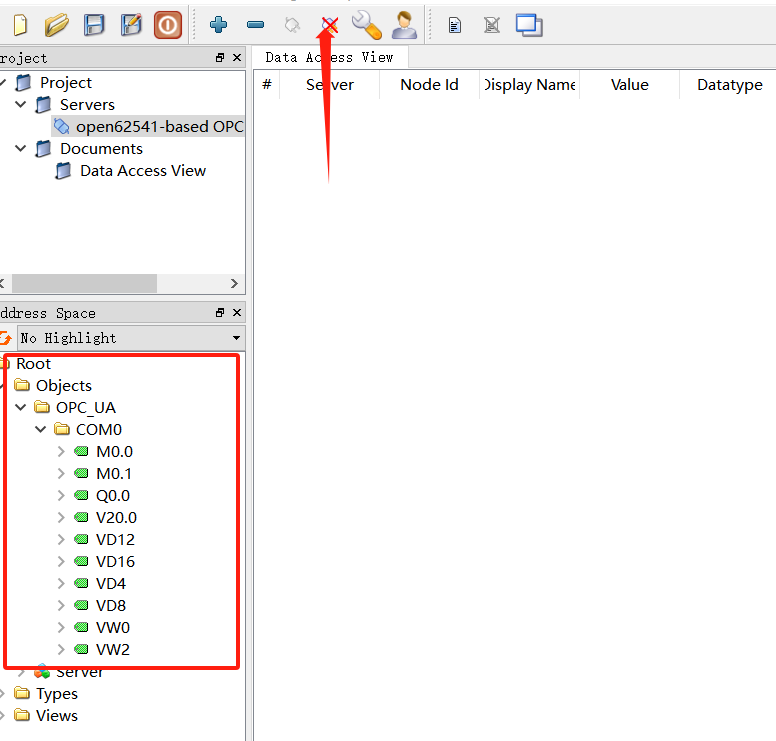776x741 pixels.
Task: Remove server with blue minus icon
Action: [x=255, y=24]
